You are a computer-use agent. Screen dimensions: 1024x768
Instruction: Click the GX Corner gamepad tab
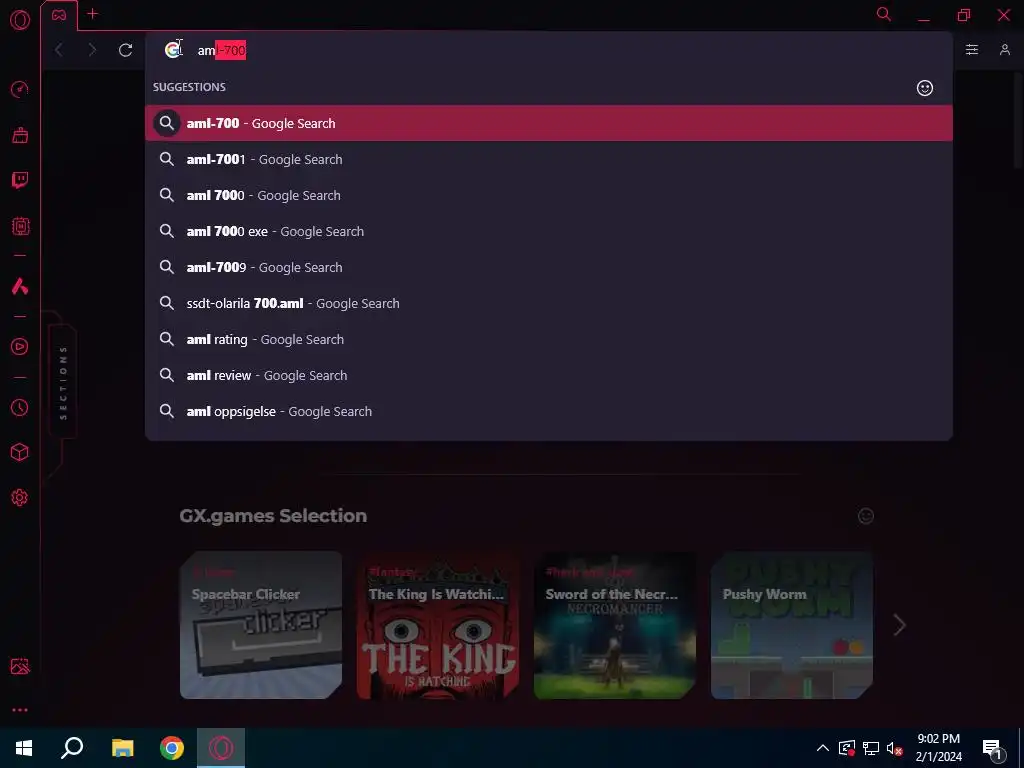59,14
